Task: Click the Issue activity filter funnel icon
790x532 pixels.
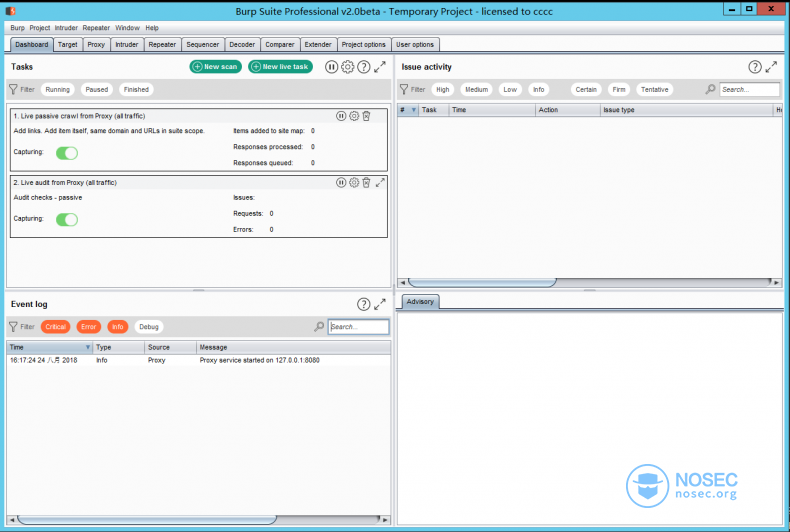Action: [404, 89]
